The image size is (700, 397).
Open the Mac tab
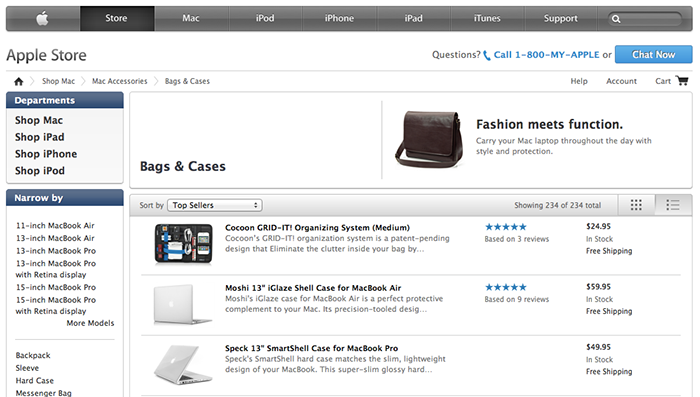191,18
